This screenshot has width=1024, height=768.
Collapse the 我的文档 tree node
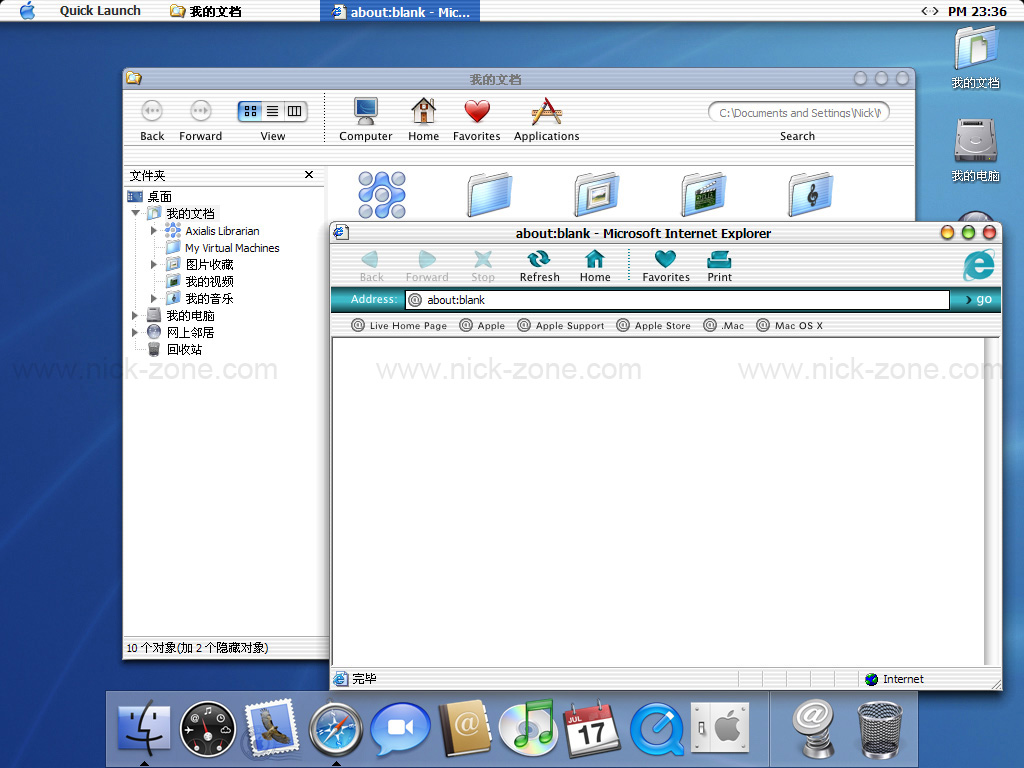135,214
